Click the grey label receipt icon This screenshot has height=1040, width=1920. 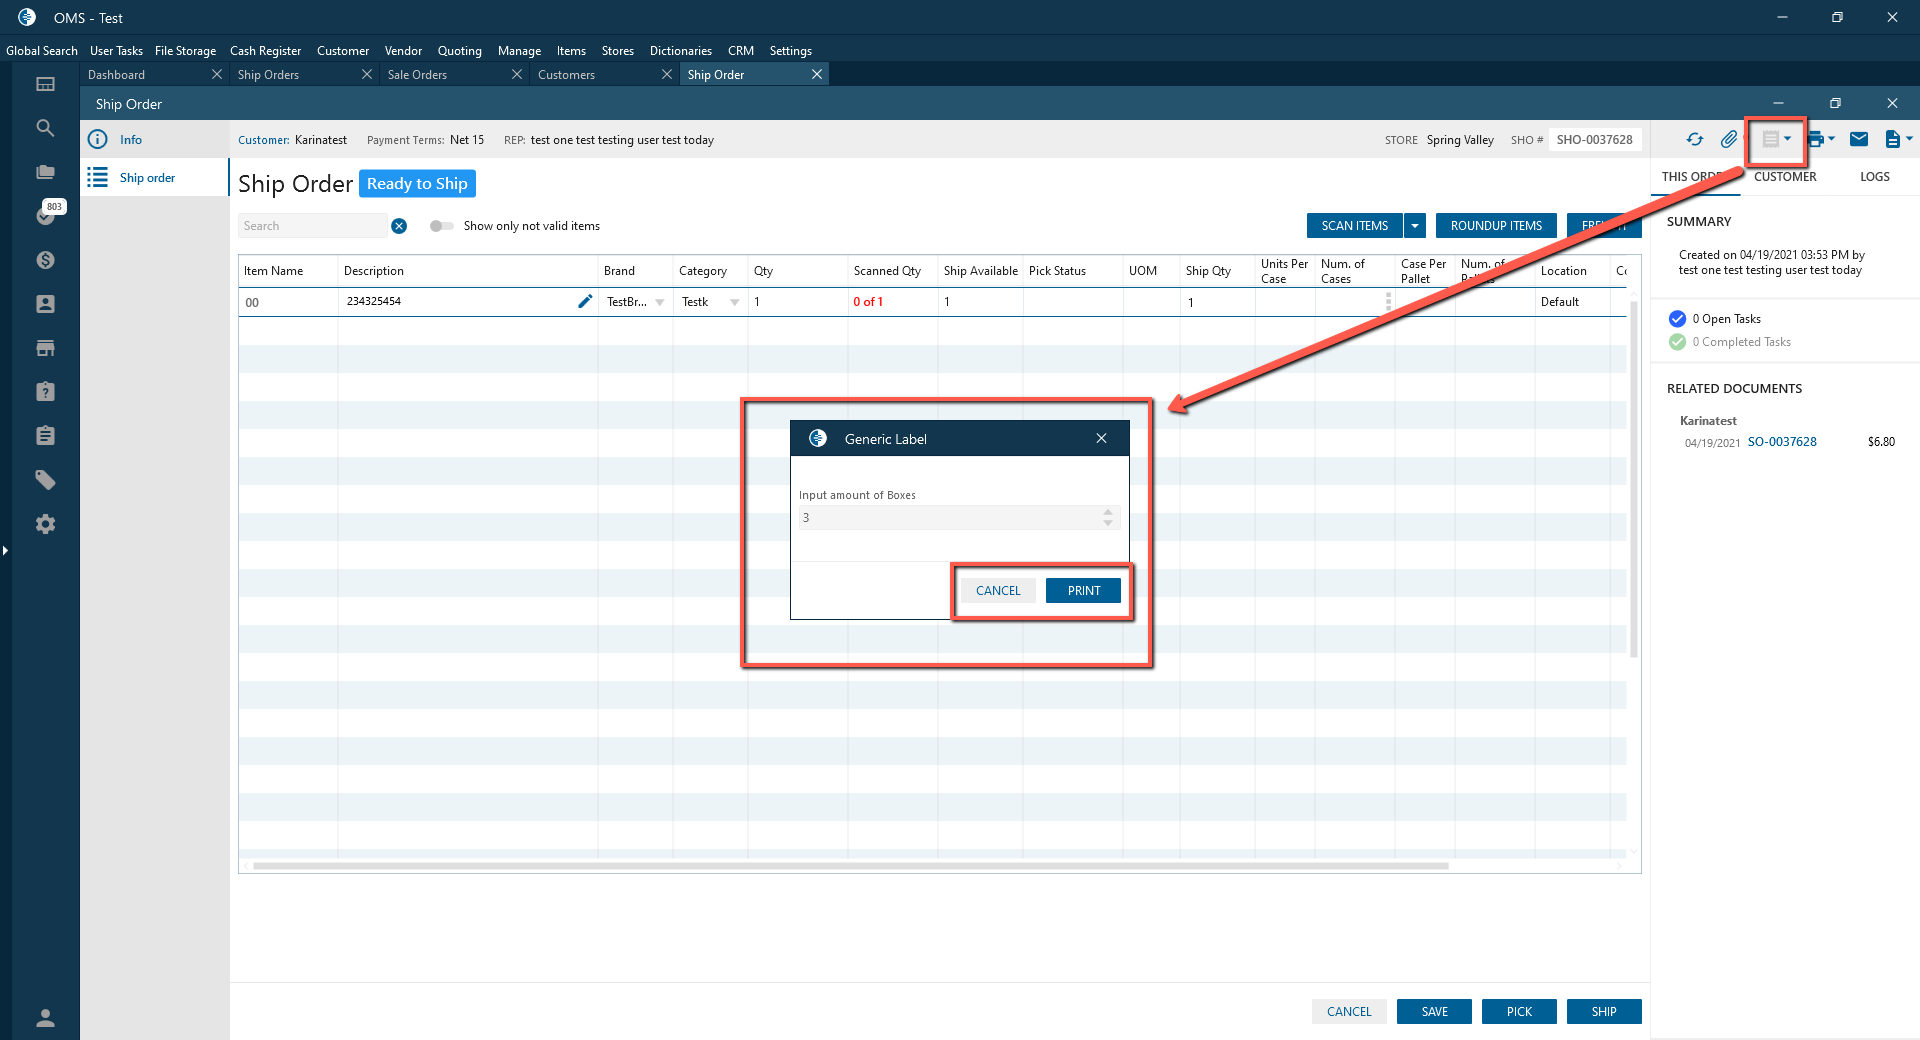click(1770, 140)
